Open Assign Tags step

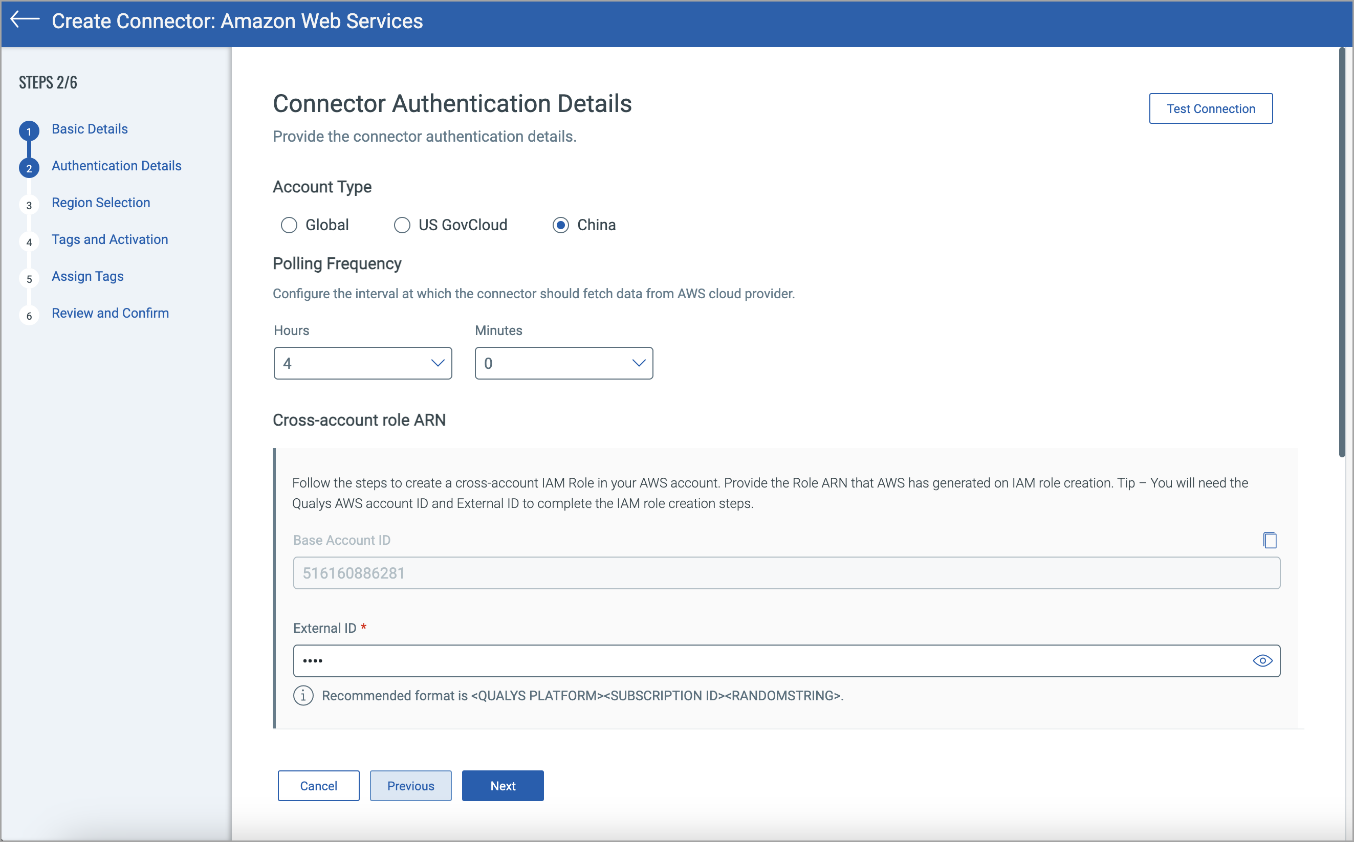point(88,277)
